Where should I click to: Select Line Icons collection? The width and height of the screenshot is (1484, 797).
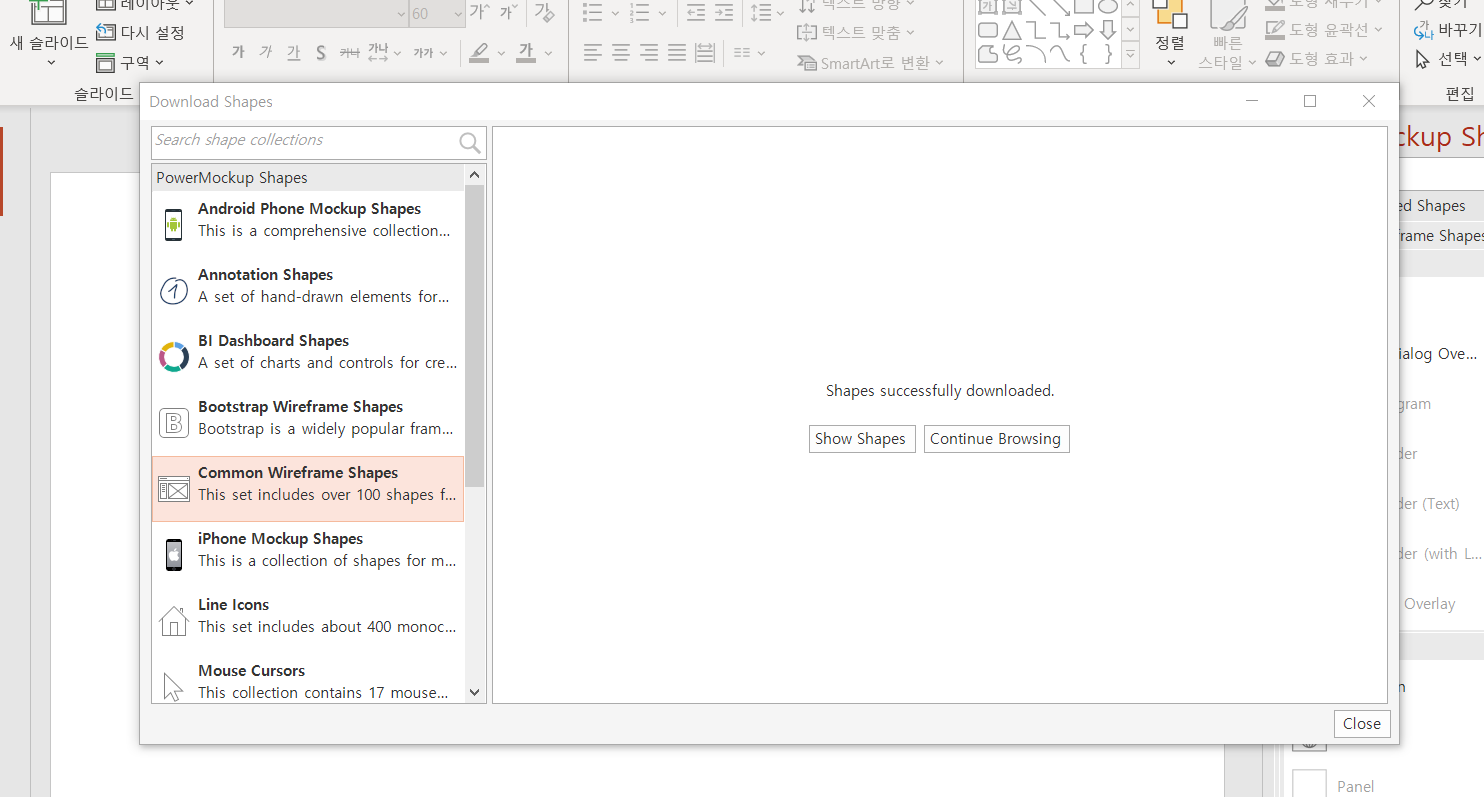(308, 621)
